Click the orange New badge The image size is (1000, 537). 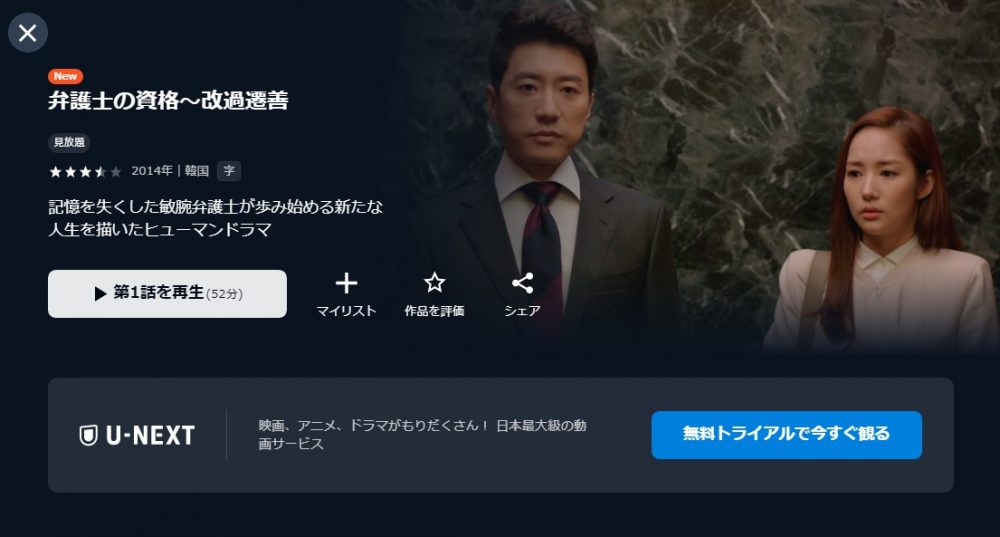(x=65, y=76)
